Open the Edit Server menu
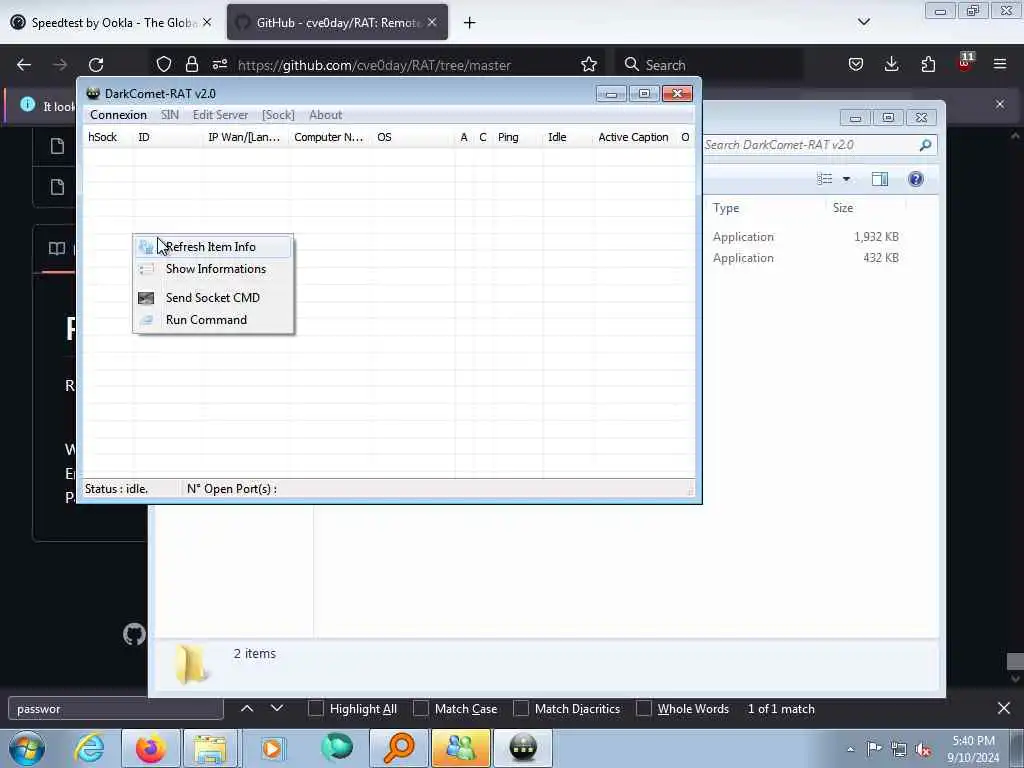Screen dimensions: 1024x768 [220, 115]
